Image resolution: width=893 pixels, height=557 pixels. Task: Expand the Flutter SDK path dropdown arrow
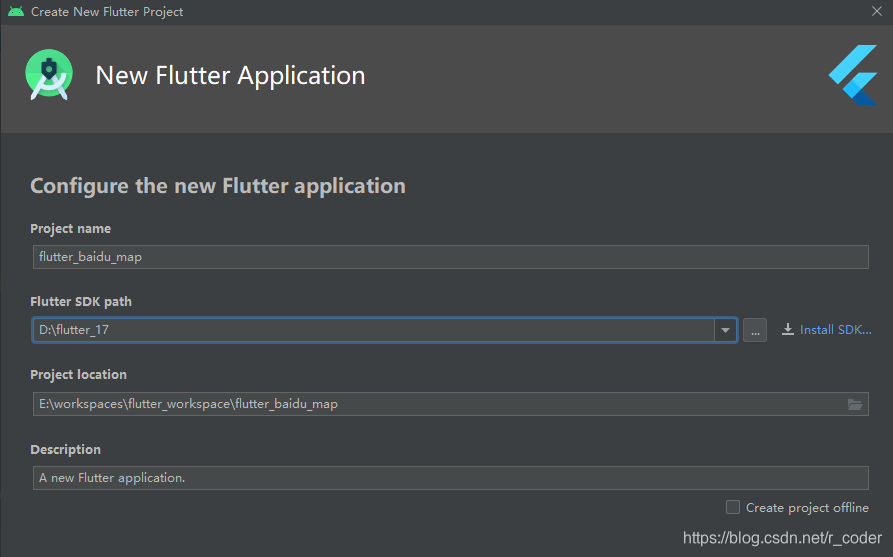click(726, 330)
